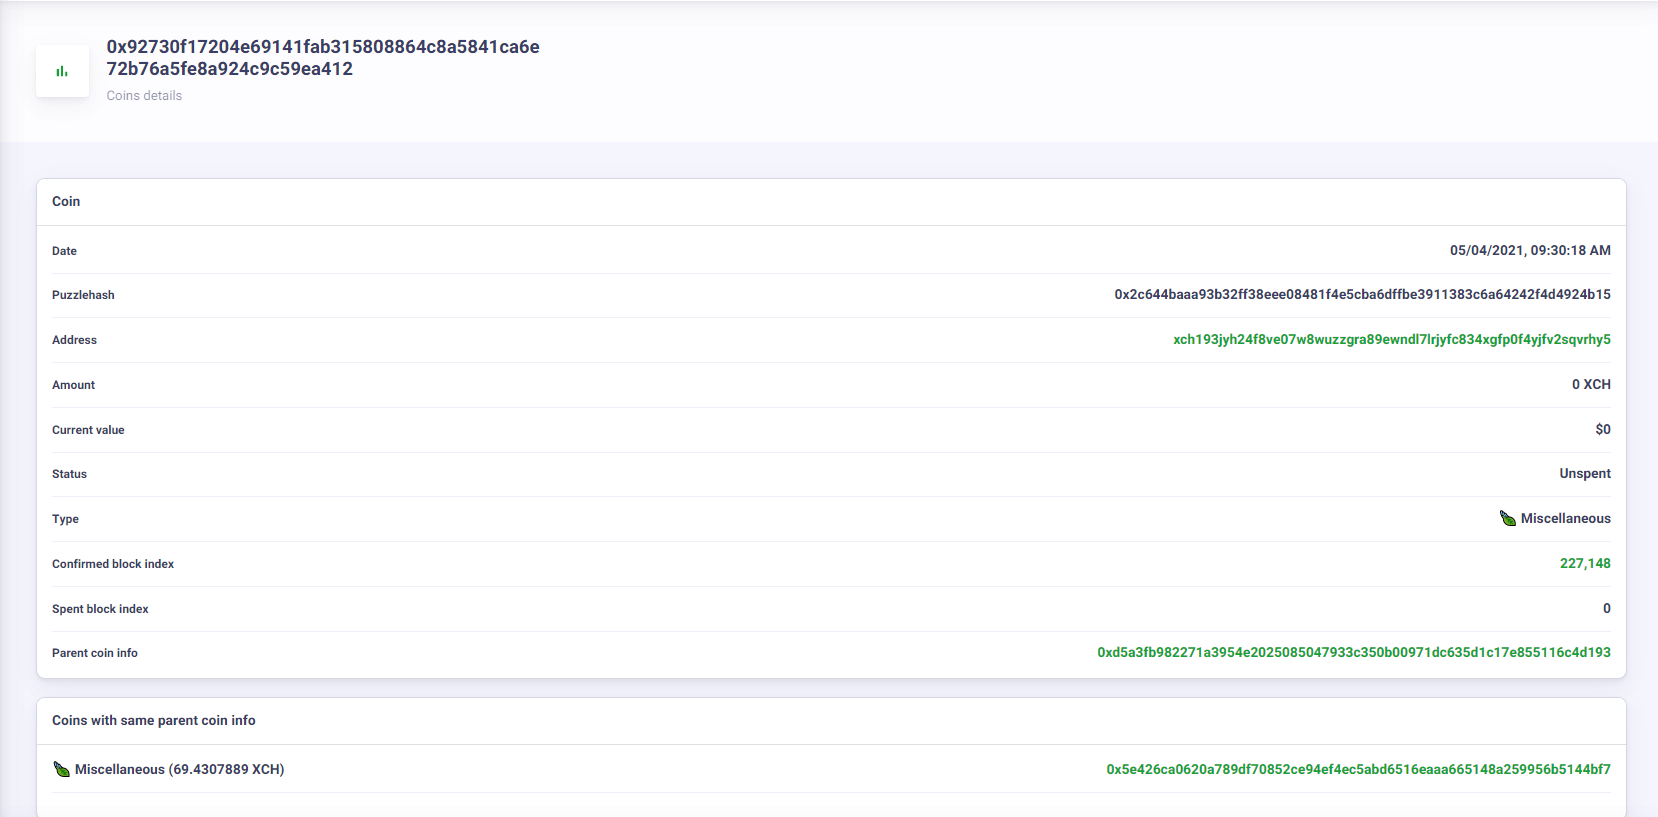
Task: Click the Status row label
Action: [x=69, y=474]
